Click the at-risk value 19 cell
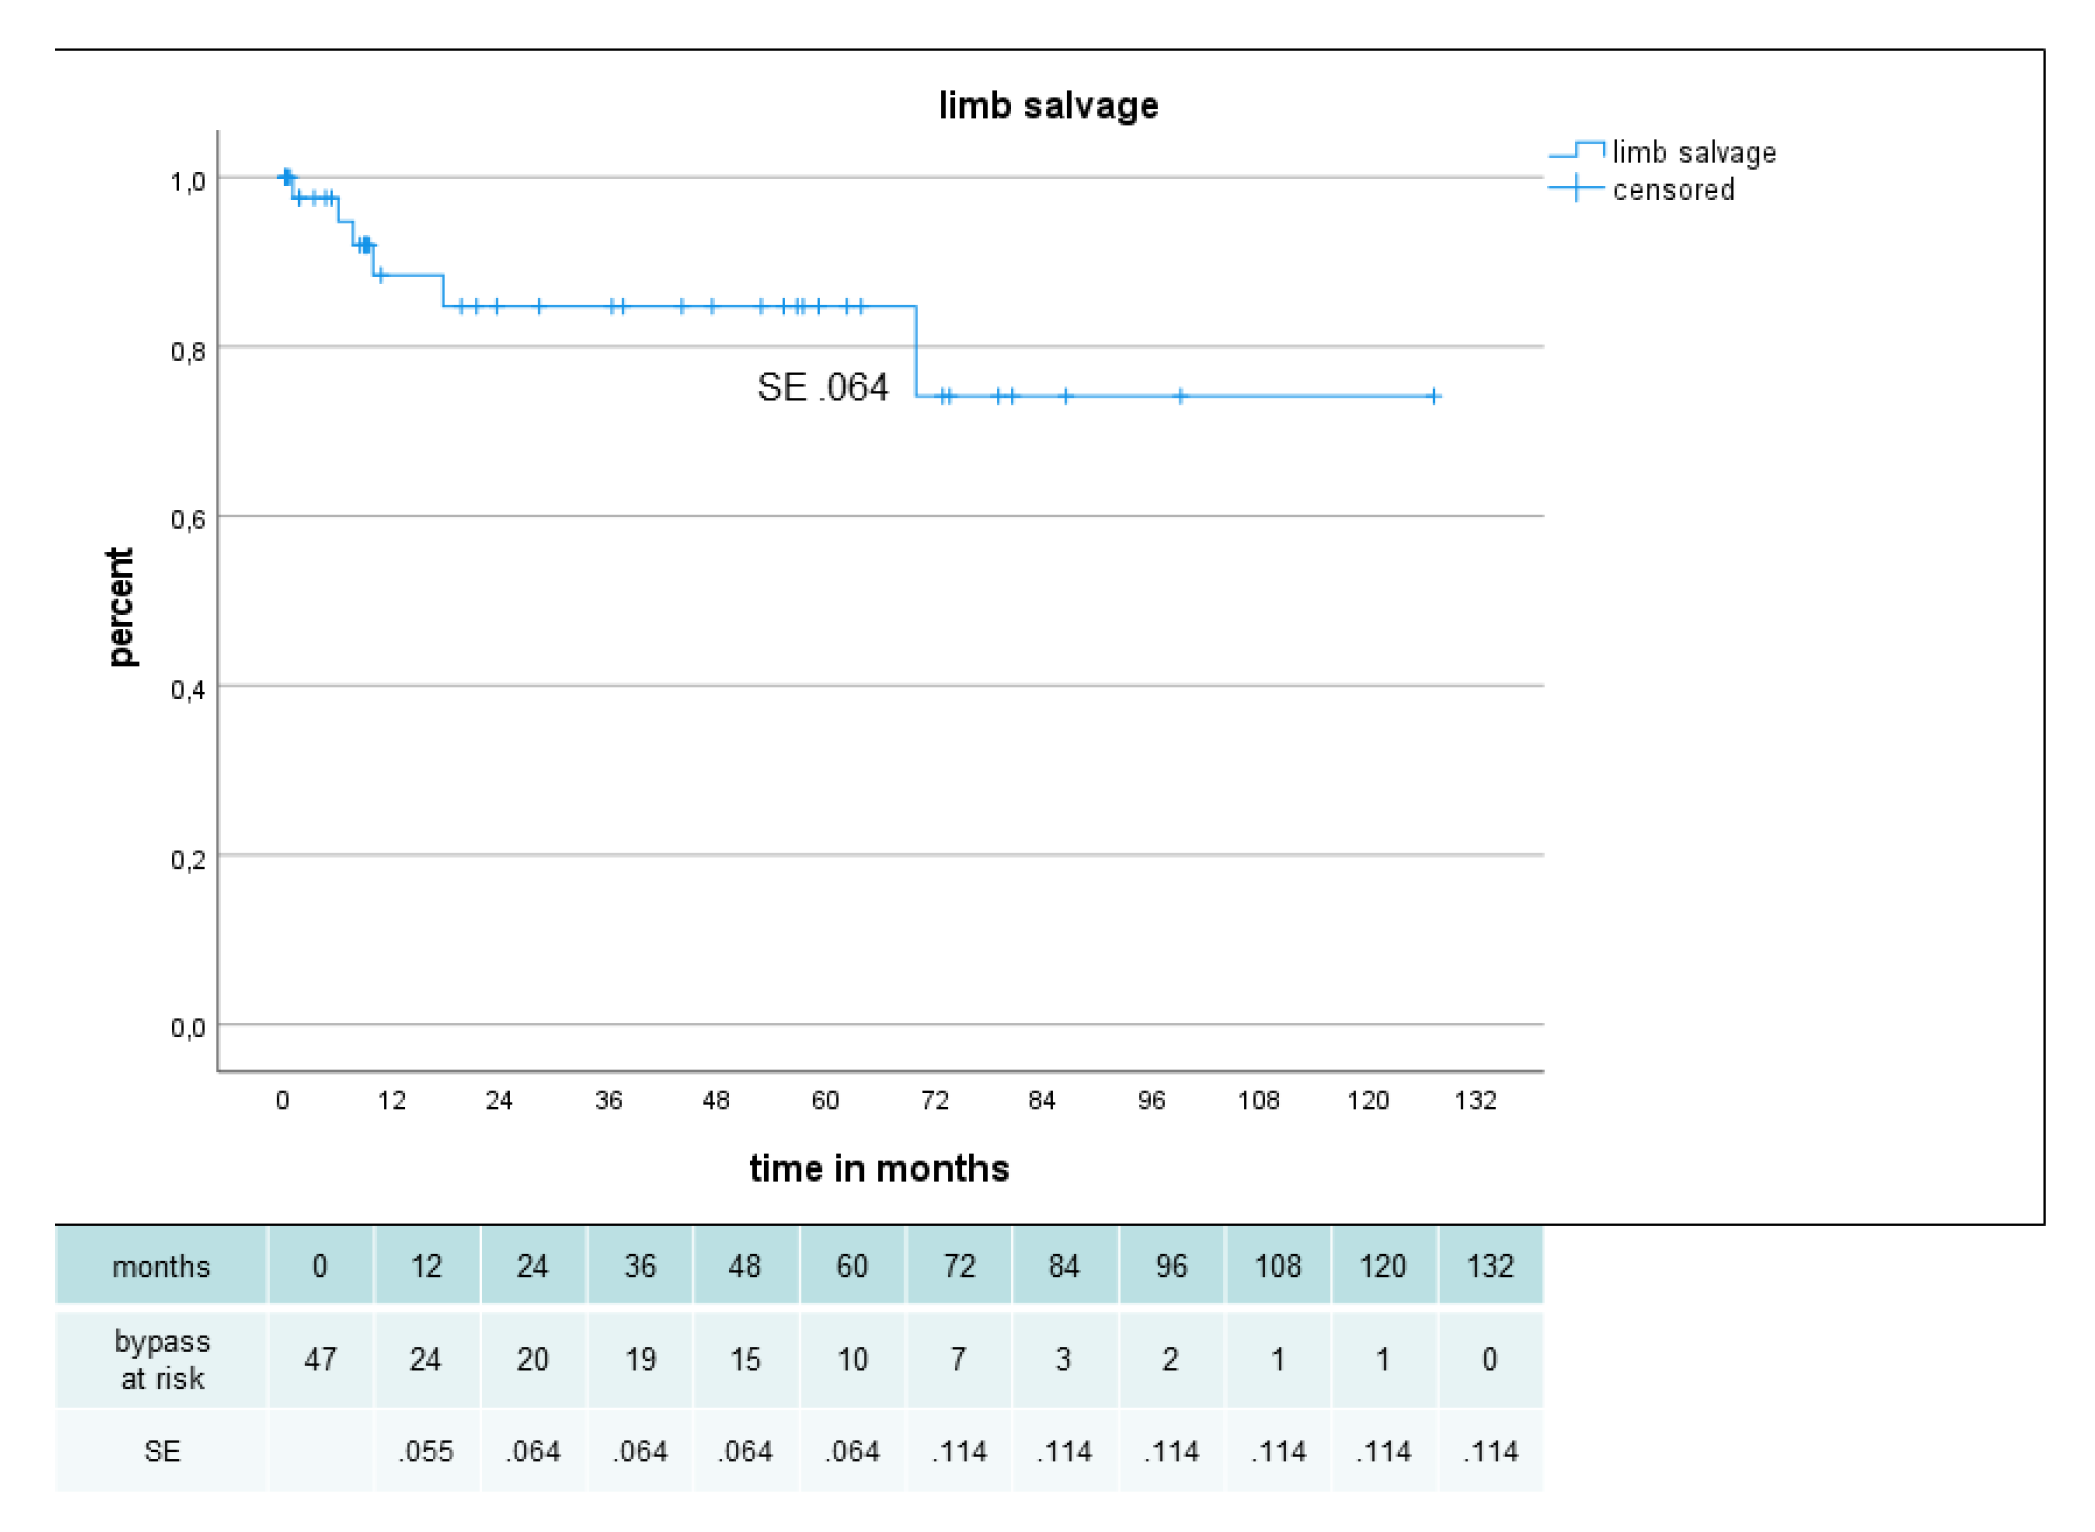The width and height of the screenshot is (2095, 1532). pos(640,1359)
